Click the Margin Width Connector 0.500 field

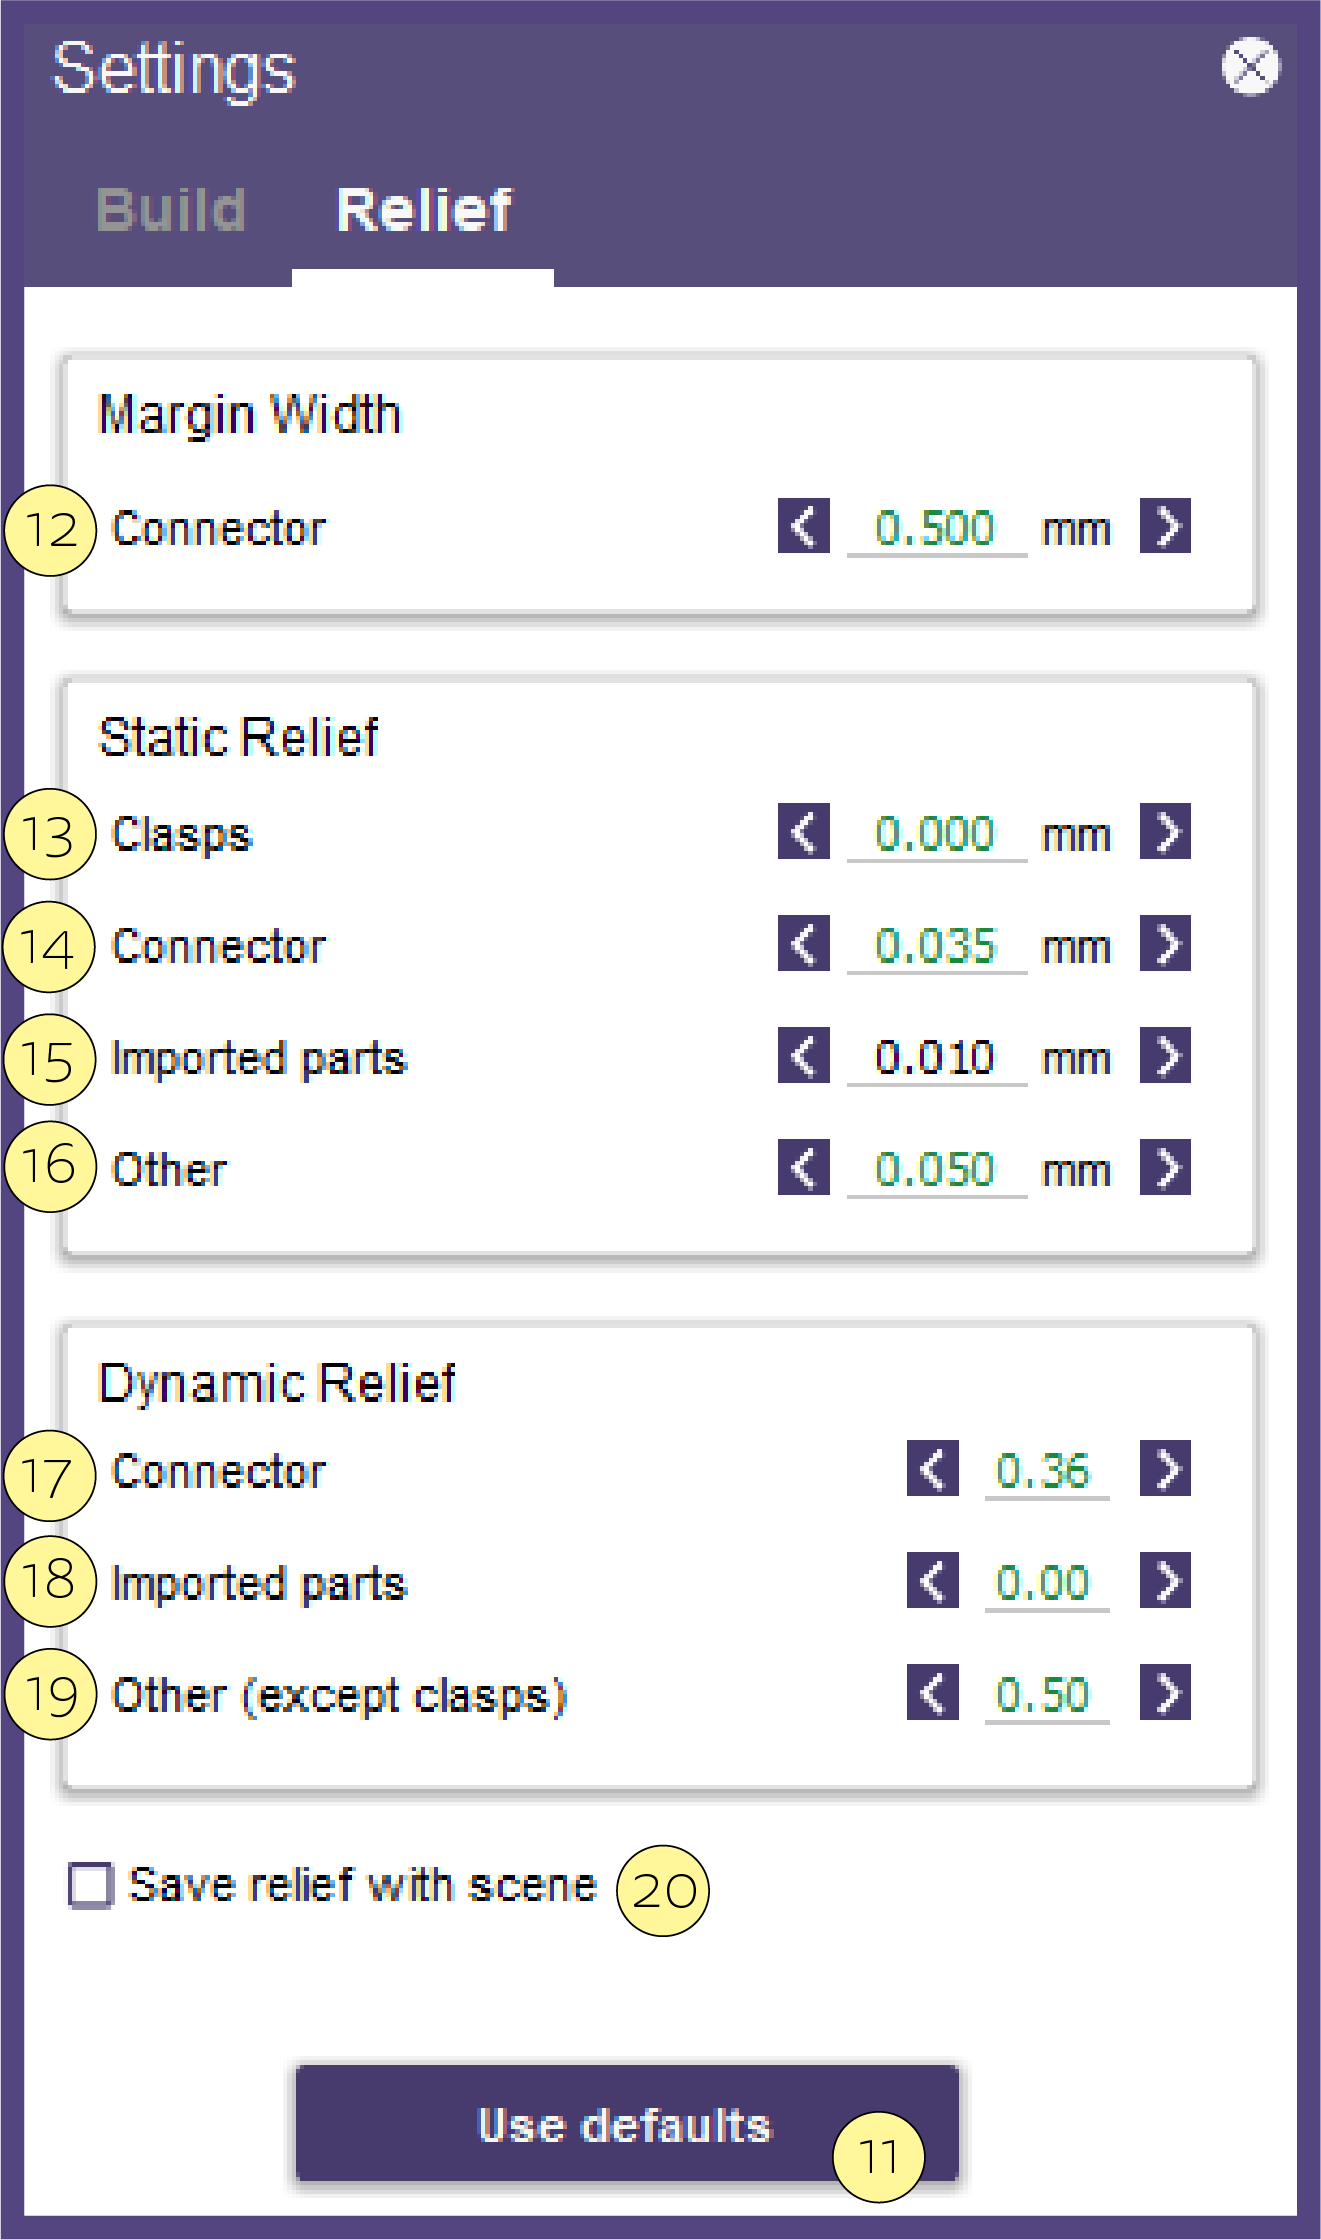coord(937,528)
